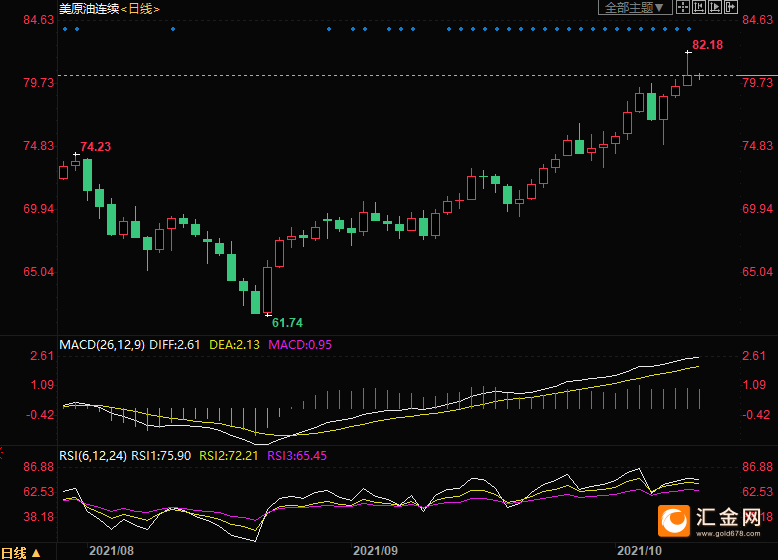Click the MACD:0.95 magenta legend value
This screenshot has width=778, height=560.
(300, 344)
